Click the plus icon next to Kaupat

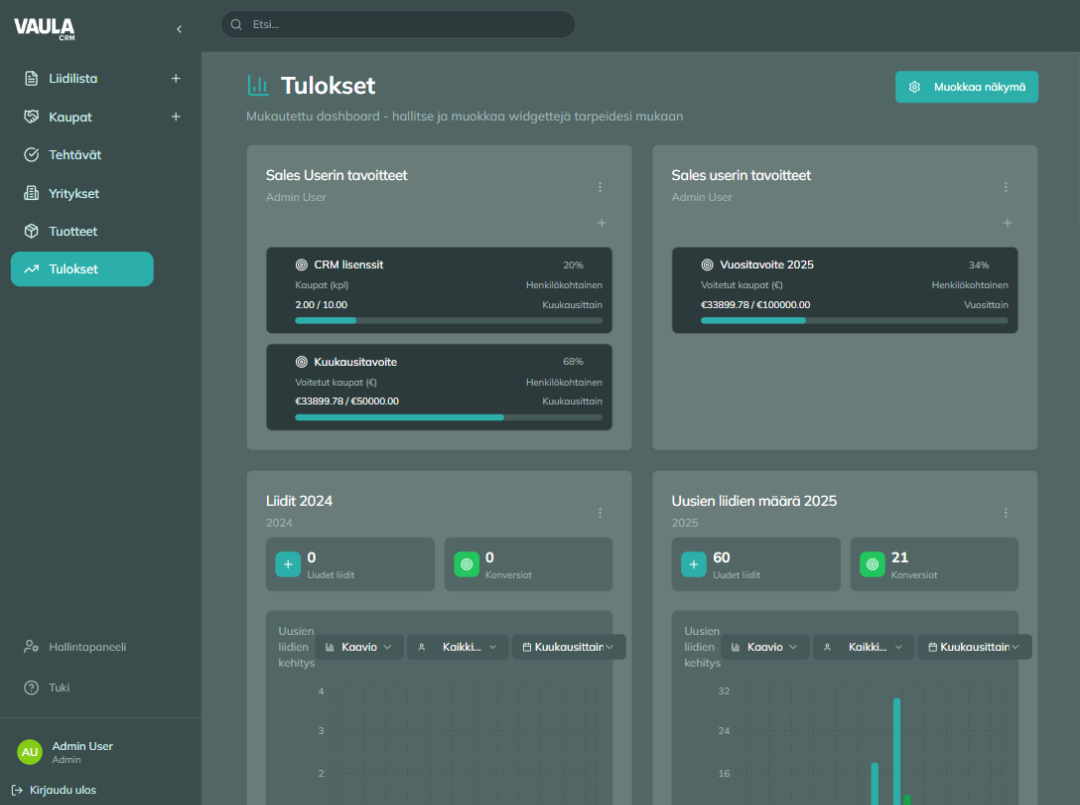[x=176, y=117]
